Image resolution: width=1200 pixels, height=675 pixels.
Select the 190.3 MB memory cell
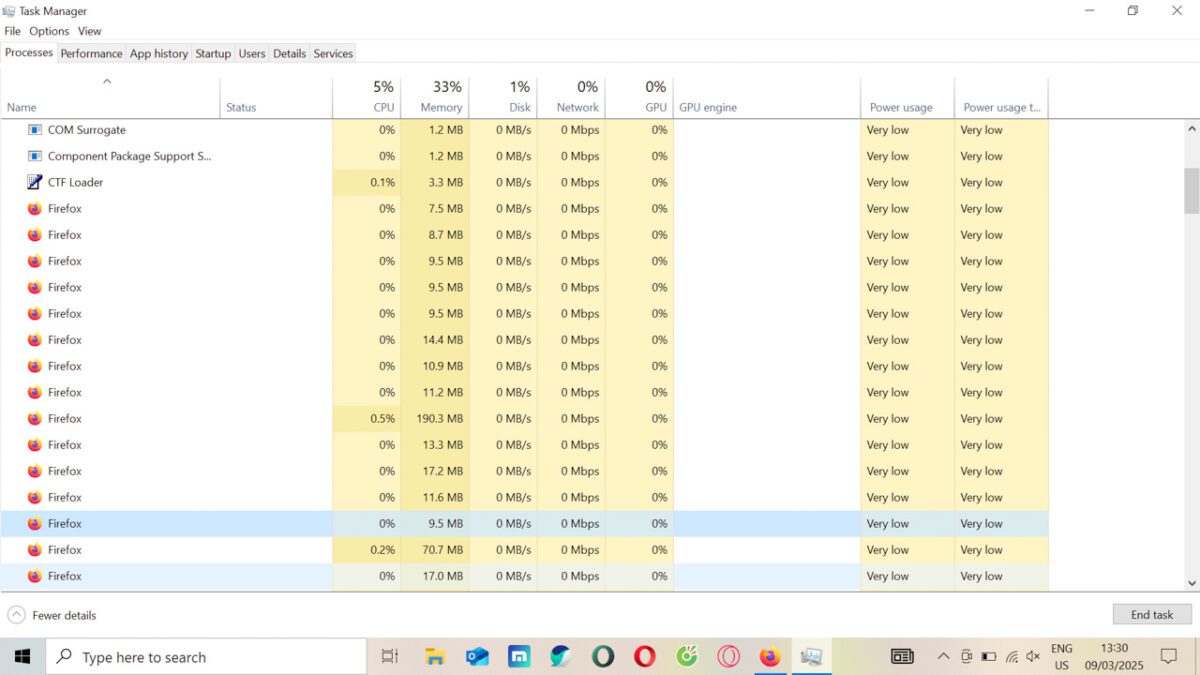pos(434,419)
